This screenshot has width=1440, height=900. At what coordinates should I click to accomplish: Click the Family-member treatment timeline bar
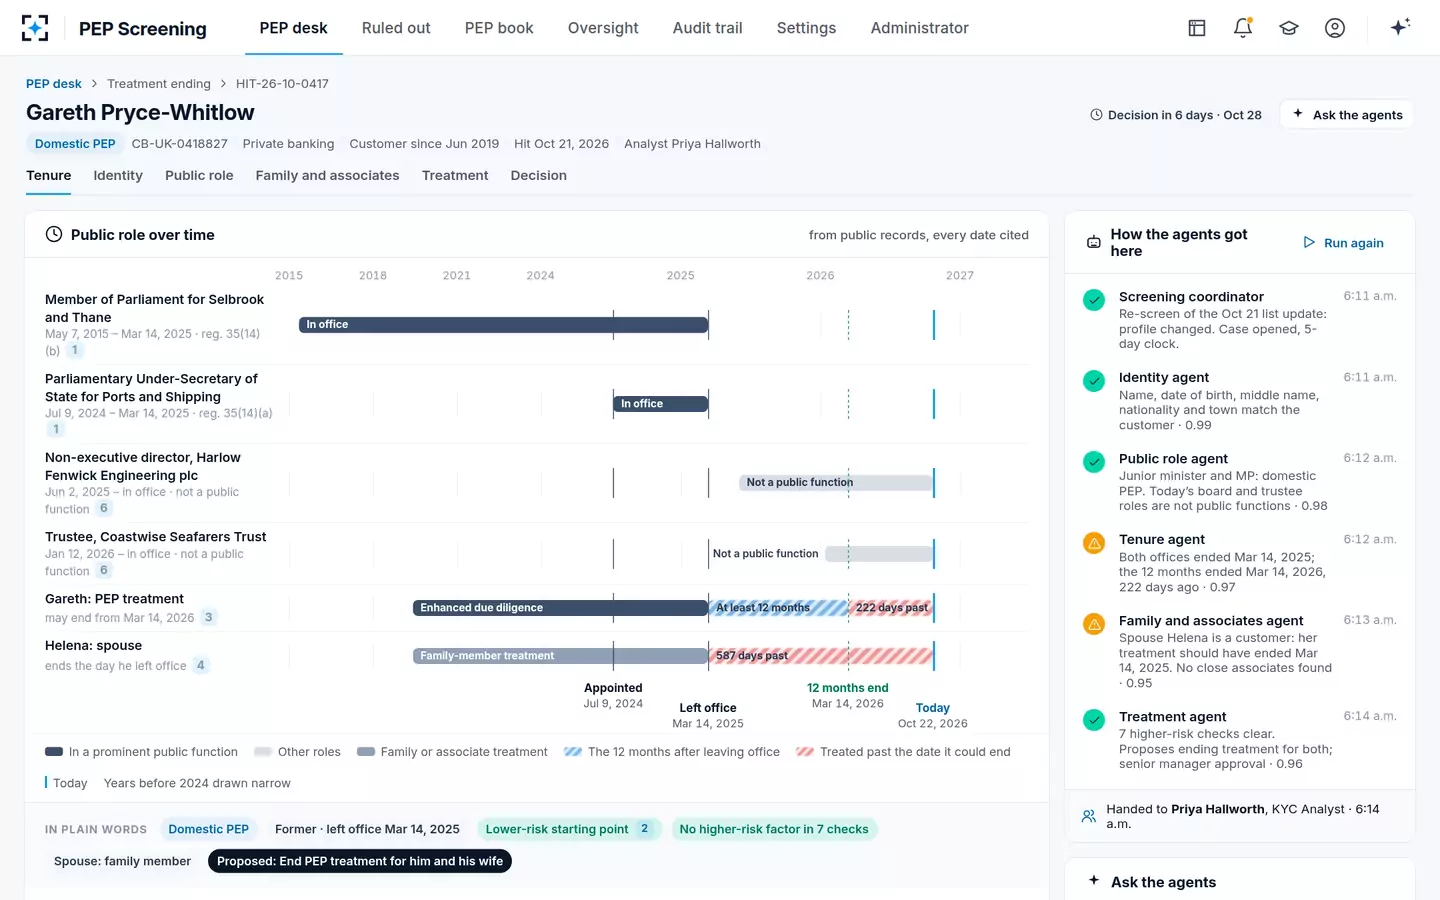pyautogui.click(x=561, y=656)
